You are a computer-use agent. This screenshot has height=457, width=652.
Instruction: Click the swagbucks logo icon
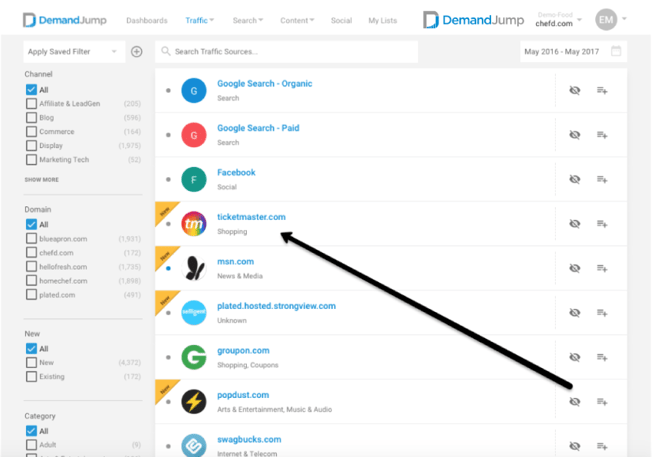point(194,446)
